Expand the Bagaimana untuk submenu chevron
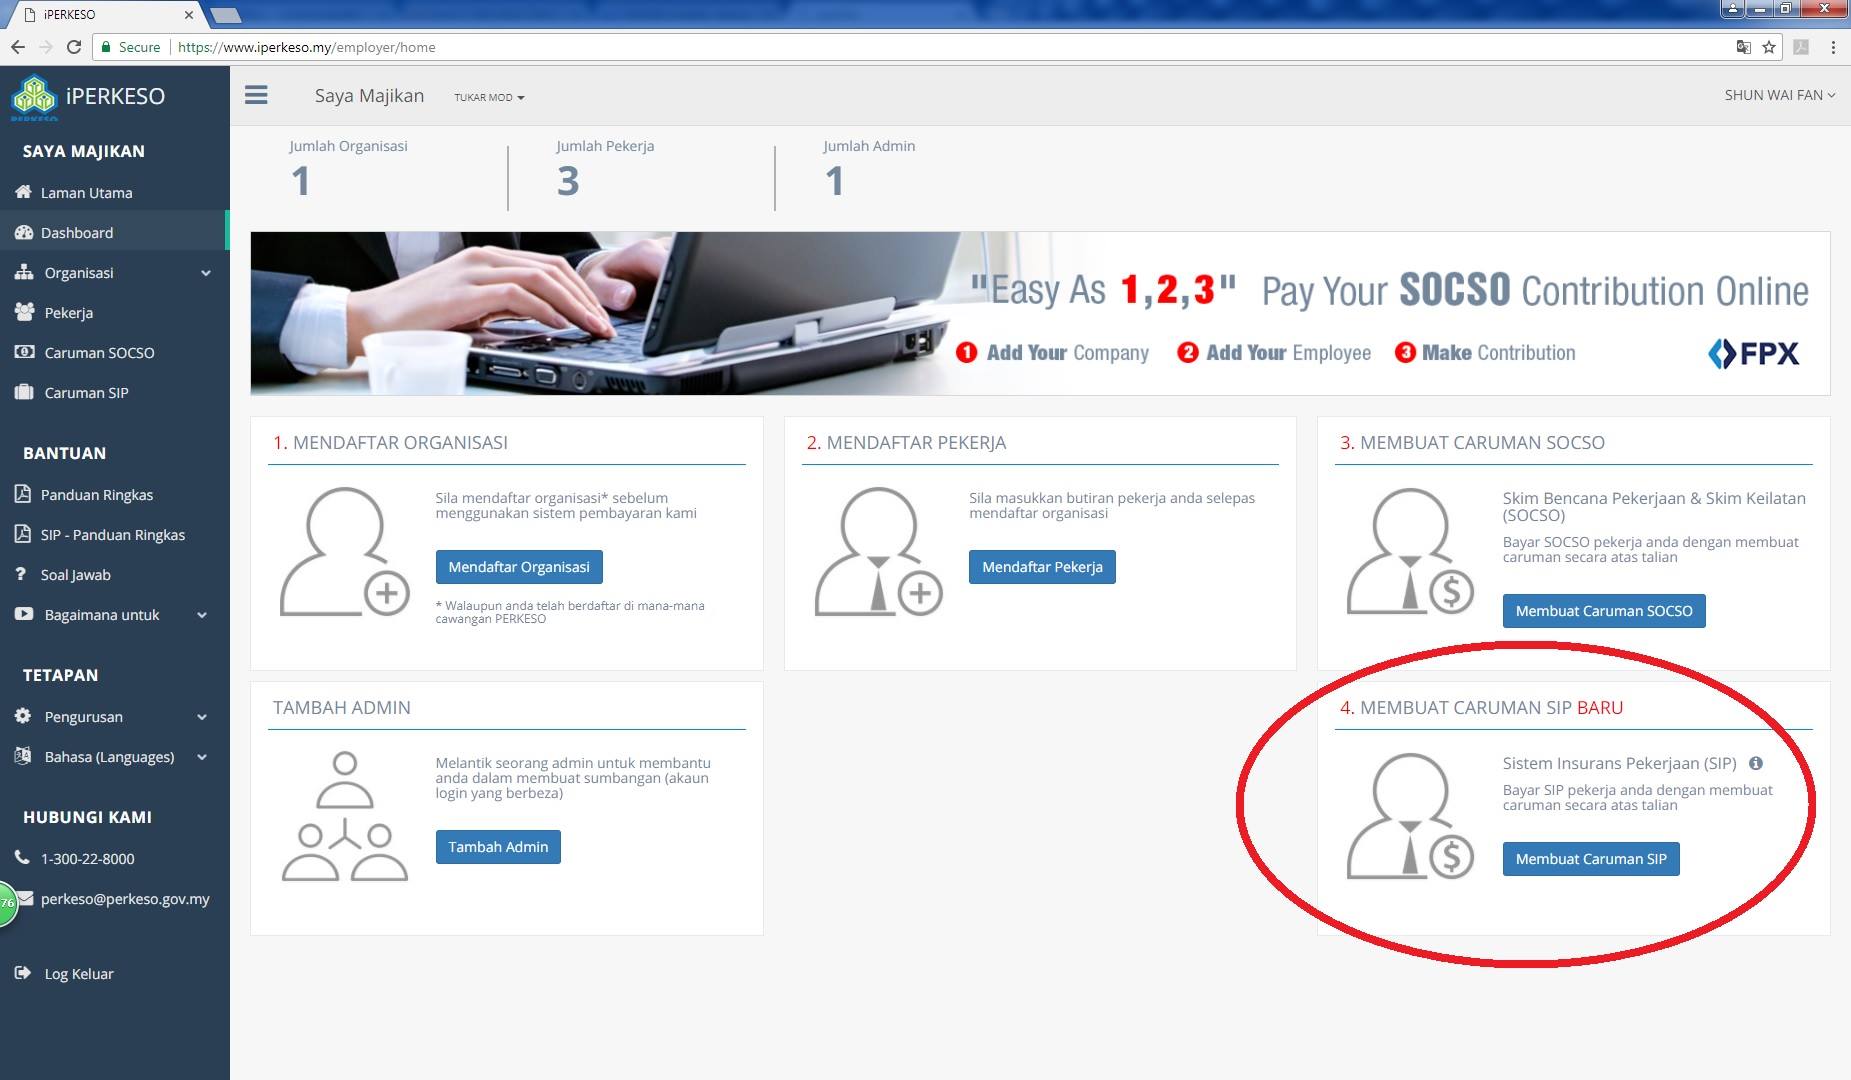 click(202, 615)
